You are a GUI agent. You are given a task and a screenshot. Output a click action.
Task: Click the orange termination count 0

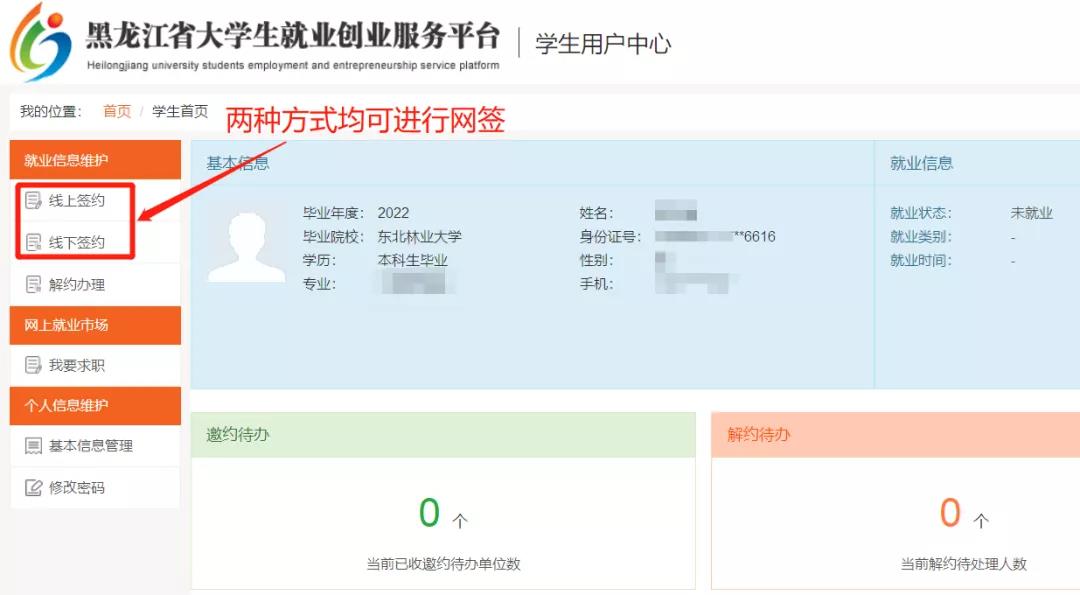(950, 513)
